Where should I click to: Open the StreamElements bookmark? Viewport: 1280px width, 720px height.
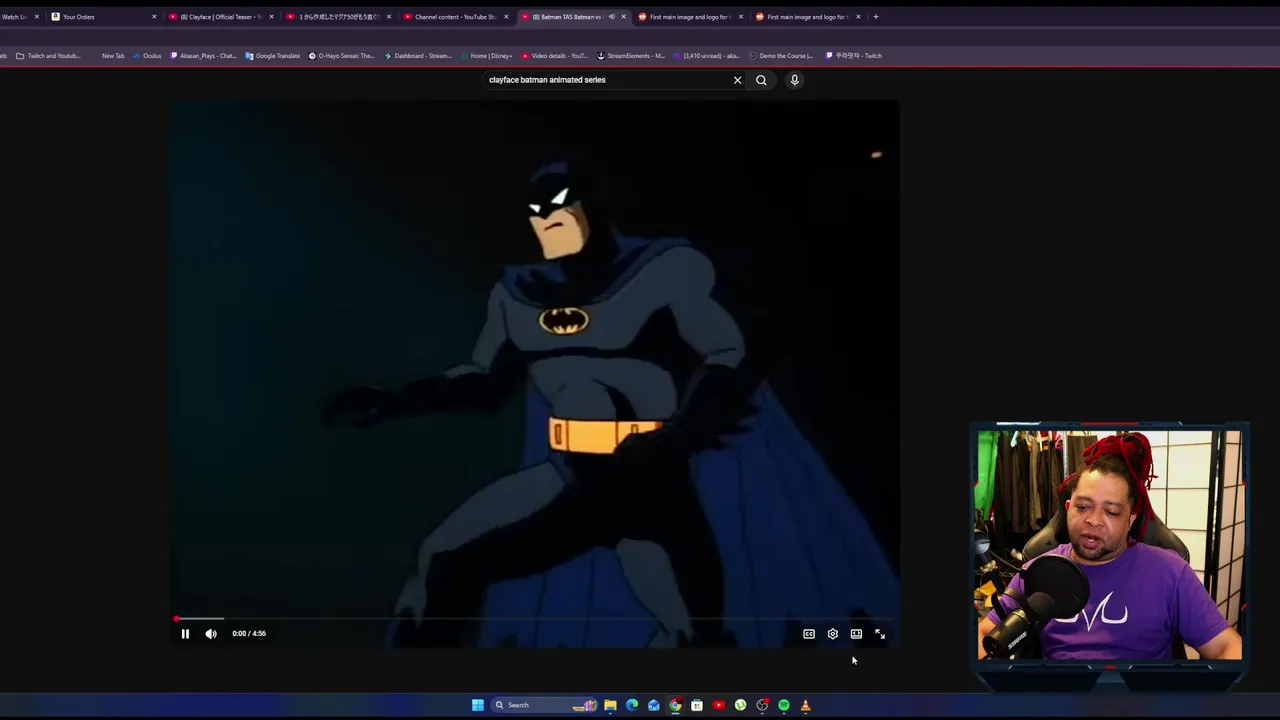[x=630, y=56]
